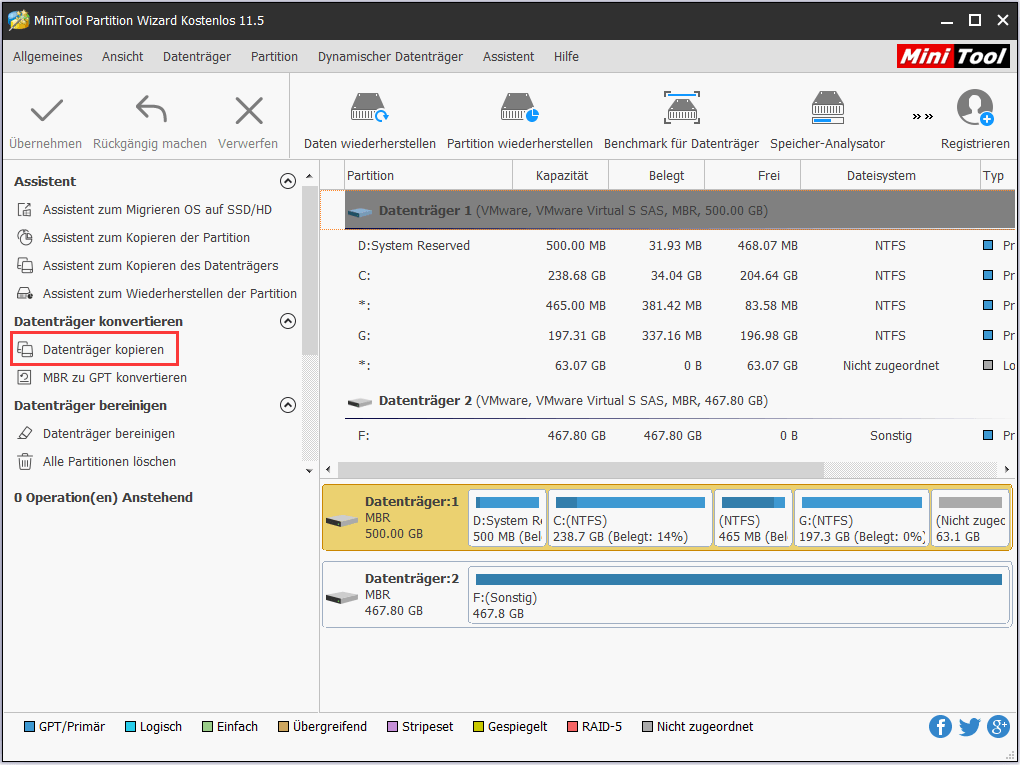The height and width of the screenshot is (765, 1020).
Task: Open the Google Plus icon
Action: [998, 727]
